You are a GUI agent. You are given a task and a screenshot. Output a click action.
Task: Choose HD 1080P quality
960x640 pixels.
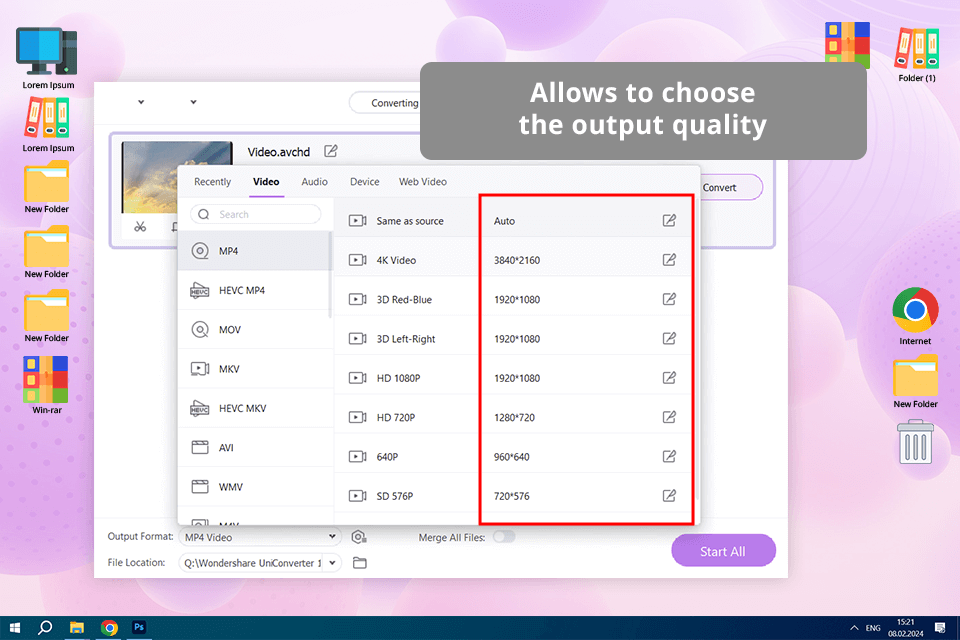point(406,378)
